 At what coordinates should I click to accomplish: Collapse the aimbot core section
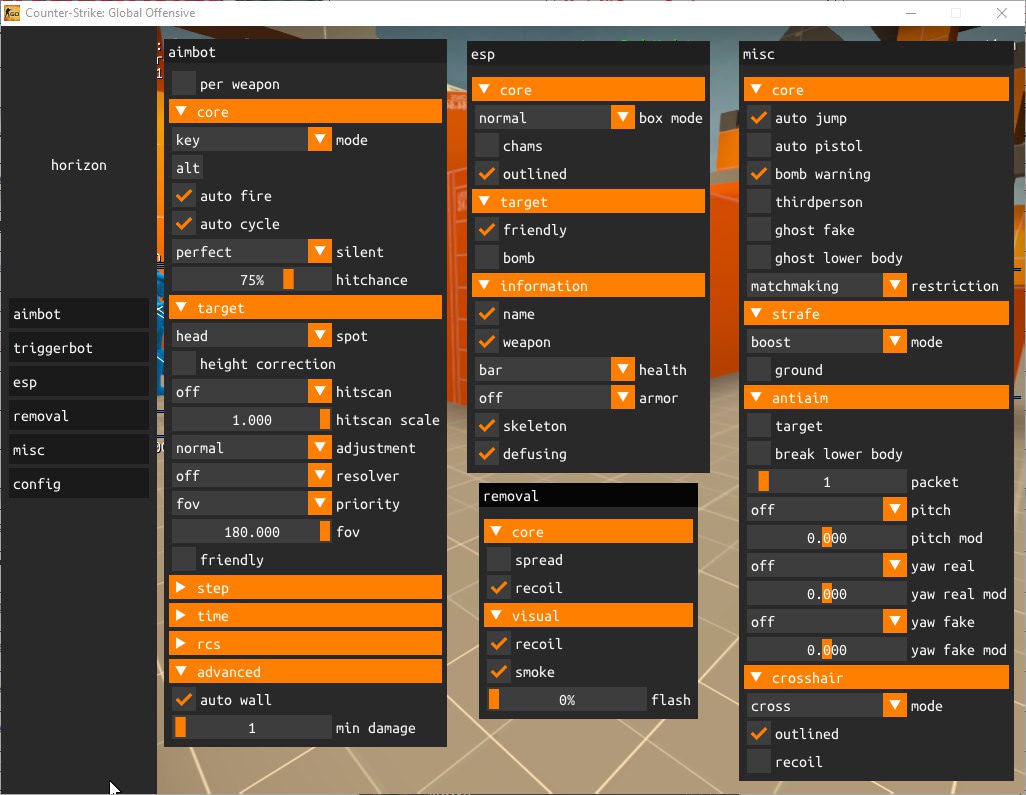(x=306, y=112)
